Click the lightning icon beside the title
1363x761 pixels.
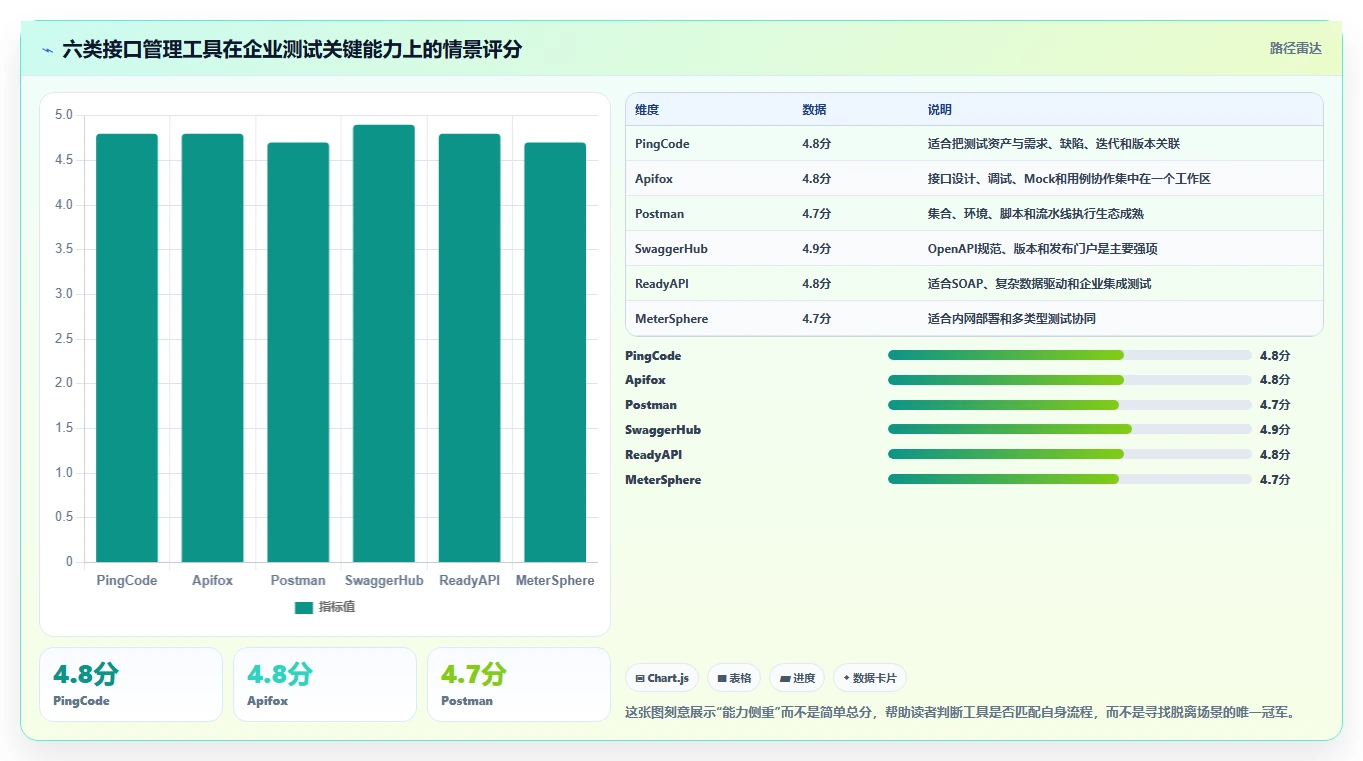(x=48, y=50)
